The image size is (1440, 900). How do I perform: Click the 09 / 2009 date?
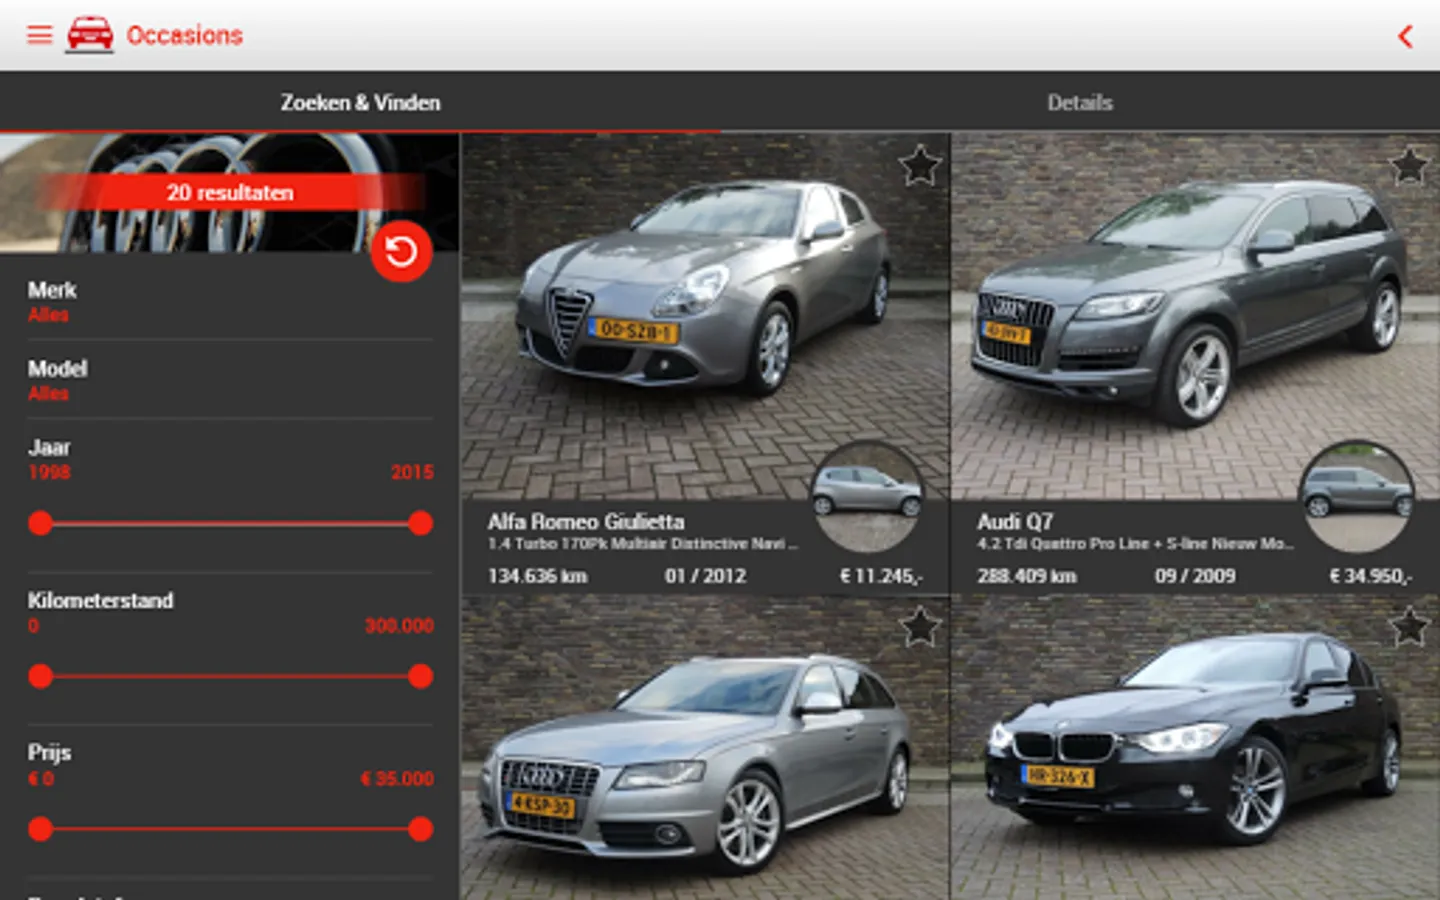(x=1195, y=576)
